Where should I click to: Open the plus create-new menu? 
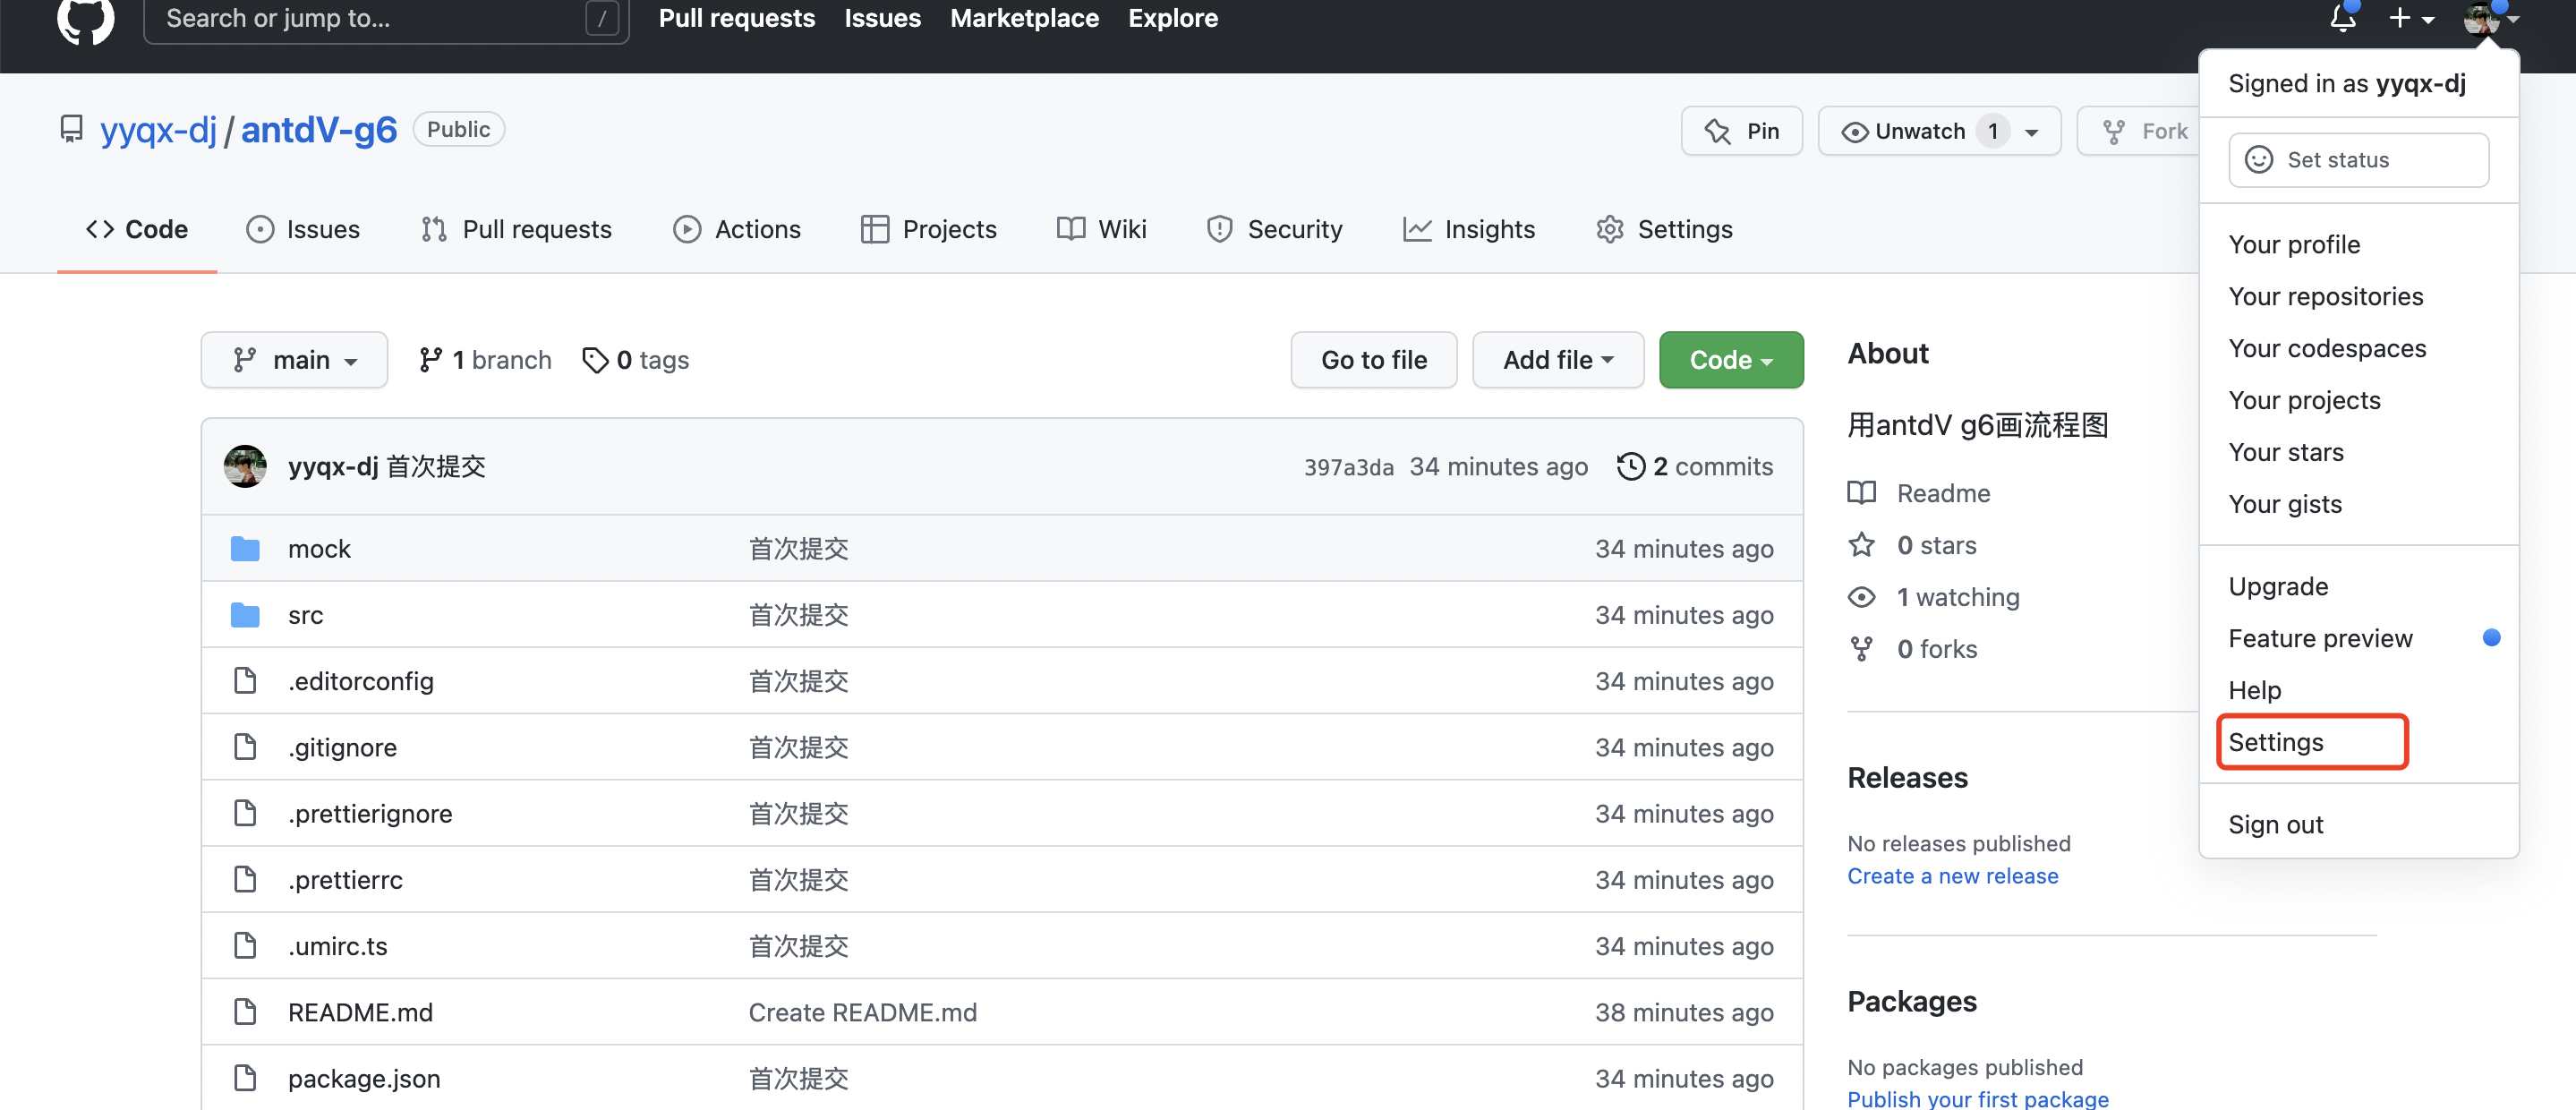click(x=2411, y=18)
